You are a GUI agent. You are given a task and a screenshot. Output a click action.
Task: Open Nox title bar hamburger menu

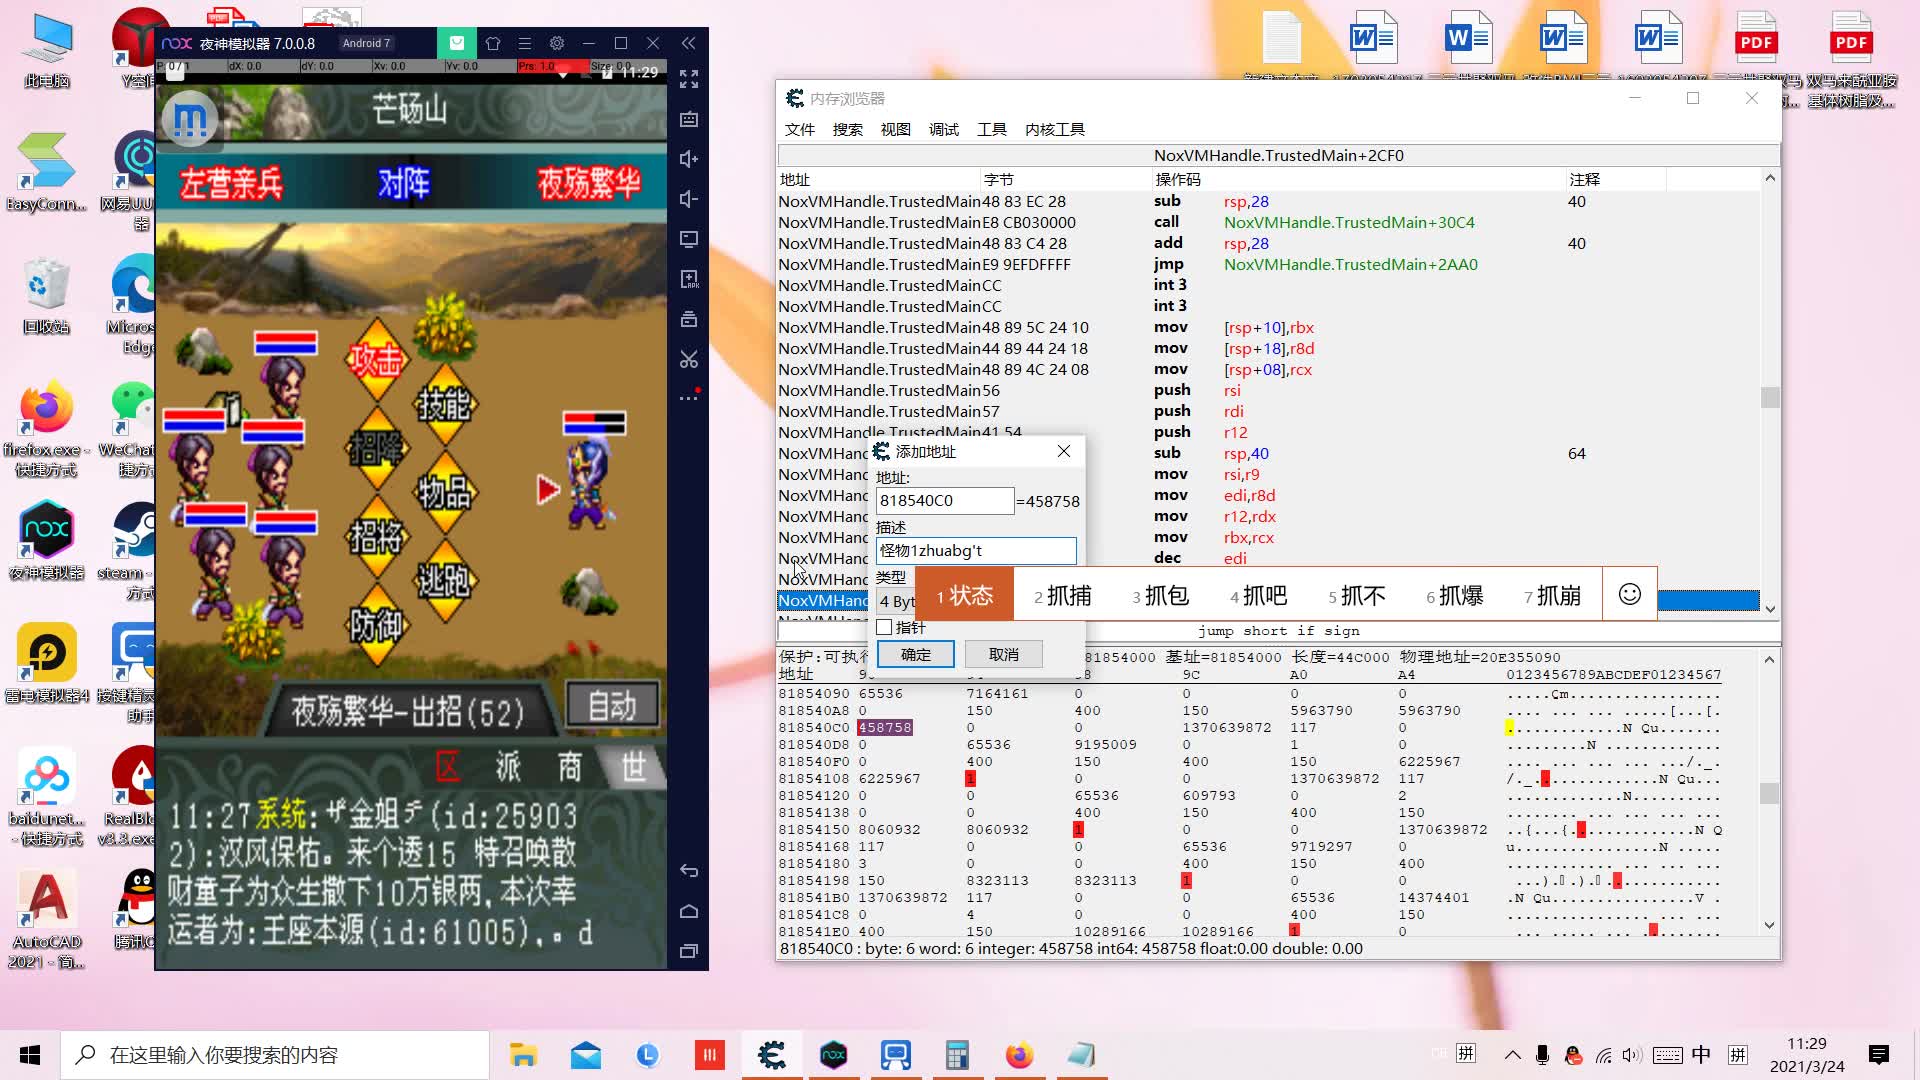point(524,43)
